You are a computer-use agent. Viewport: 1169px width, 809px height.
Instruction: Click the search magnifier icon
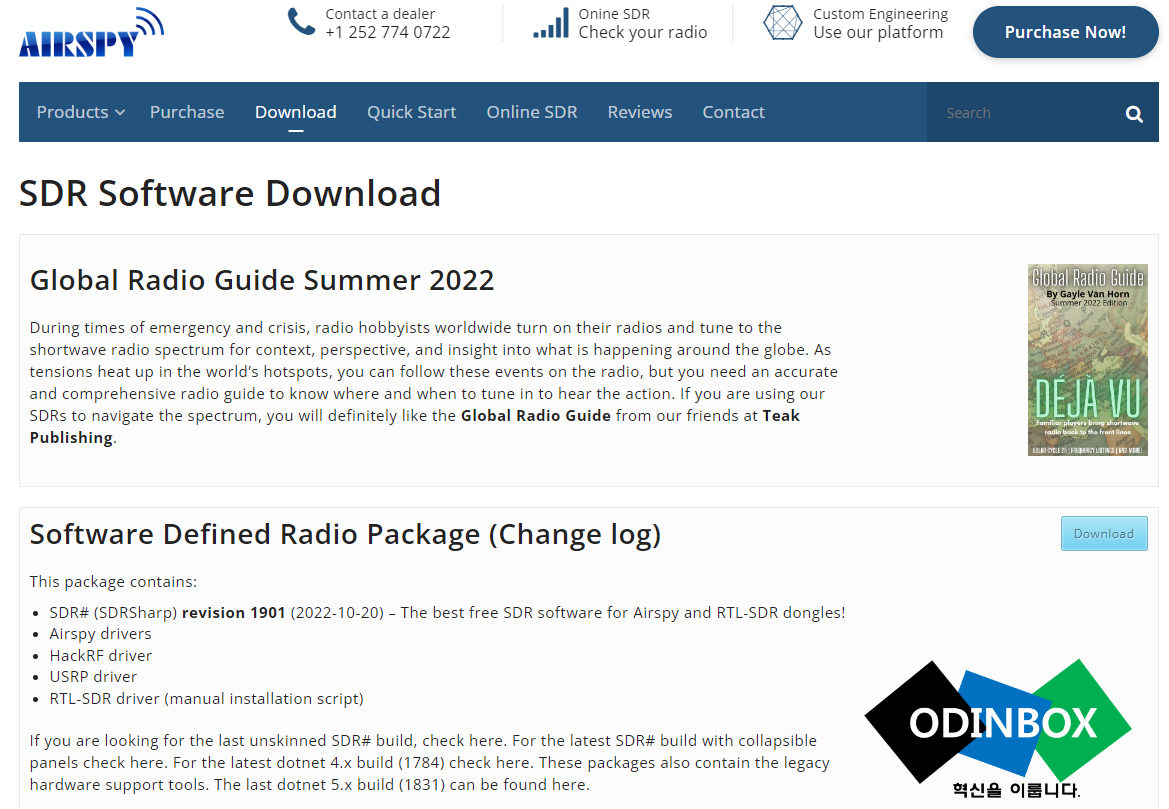(1134, 113)
